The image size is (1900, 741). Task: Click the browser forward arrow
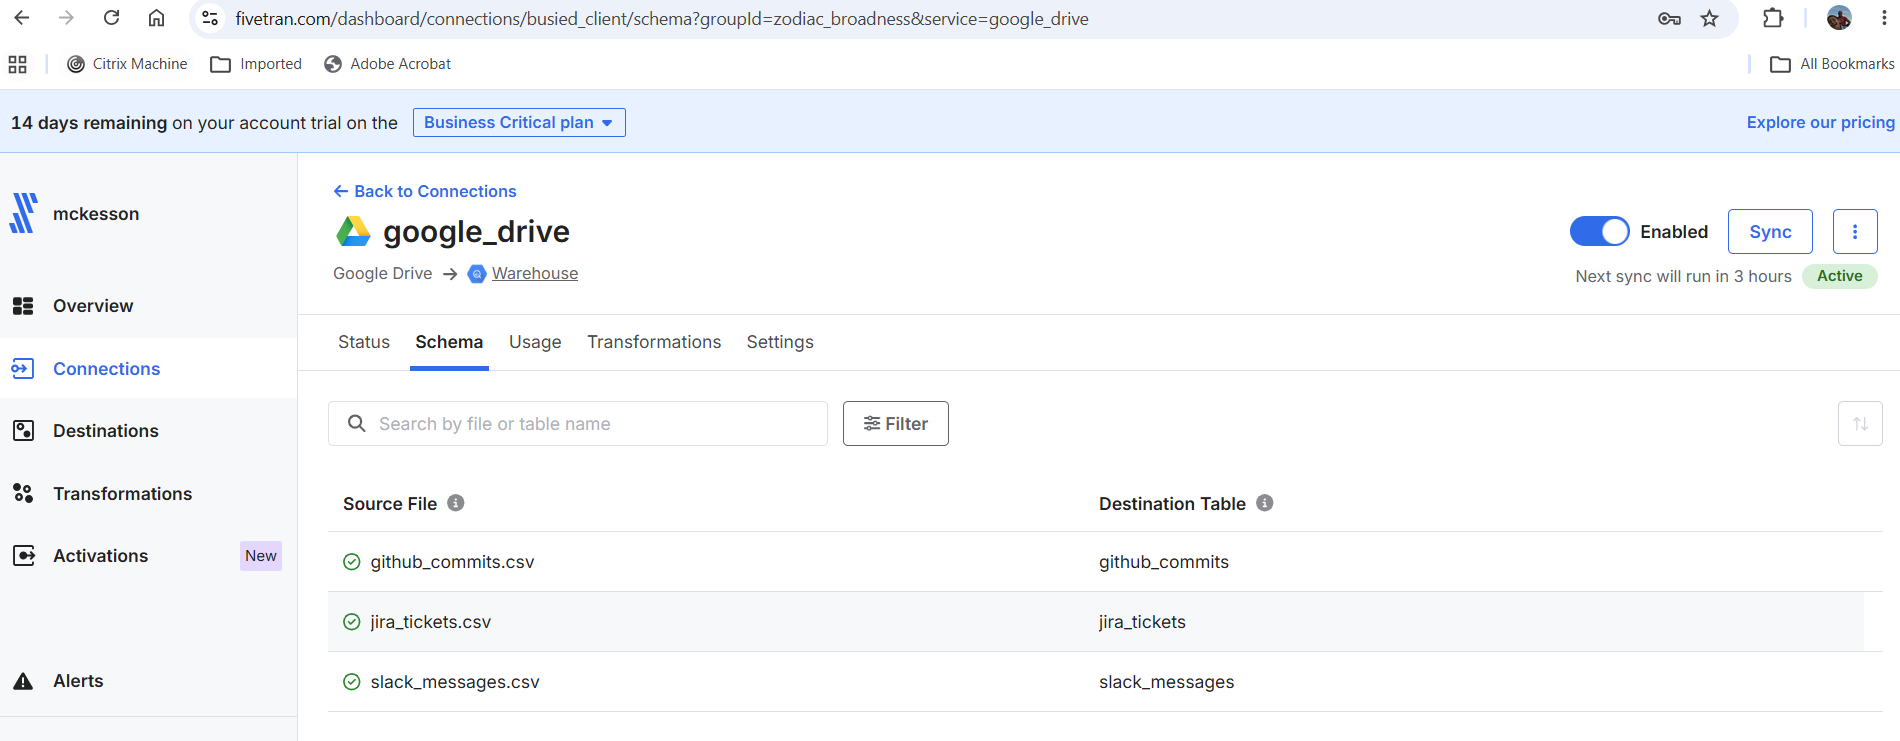point(66,18)
